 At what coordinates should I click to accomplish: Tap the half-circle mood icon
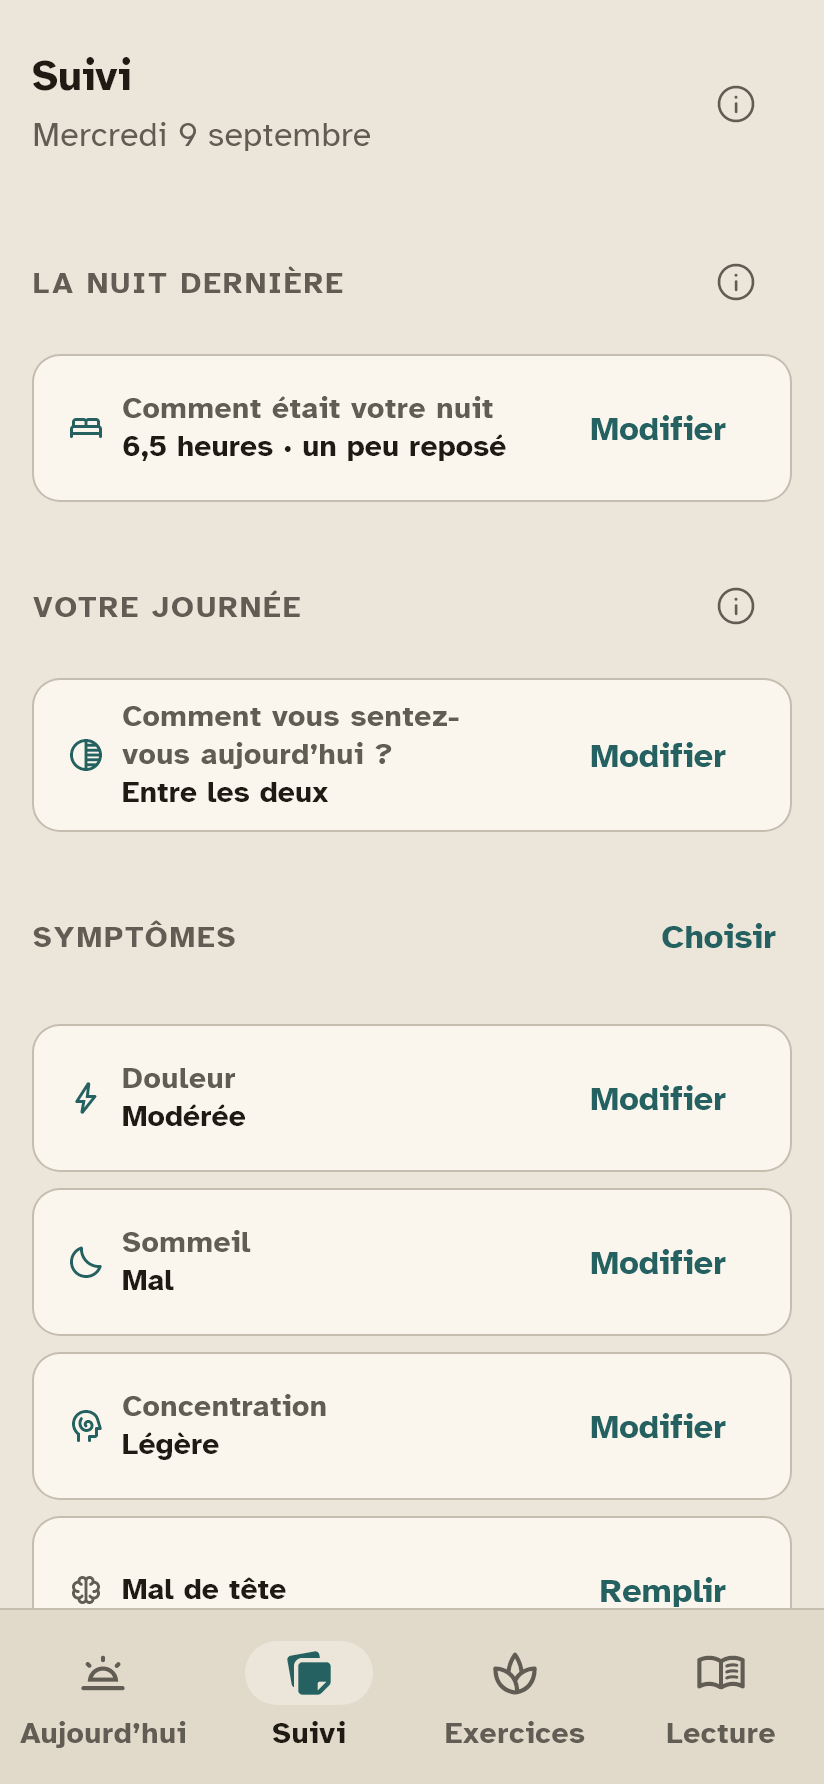(x=86, y=755)
